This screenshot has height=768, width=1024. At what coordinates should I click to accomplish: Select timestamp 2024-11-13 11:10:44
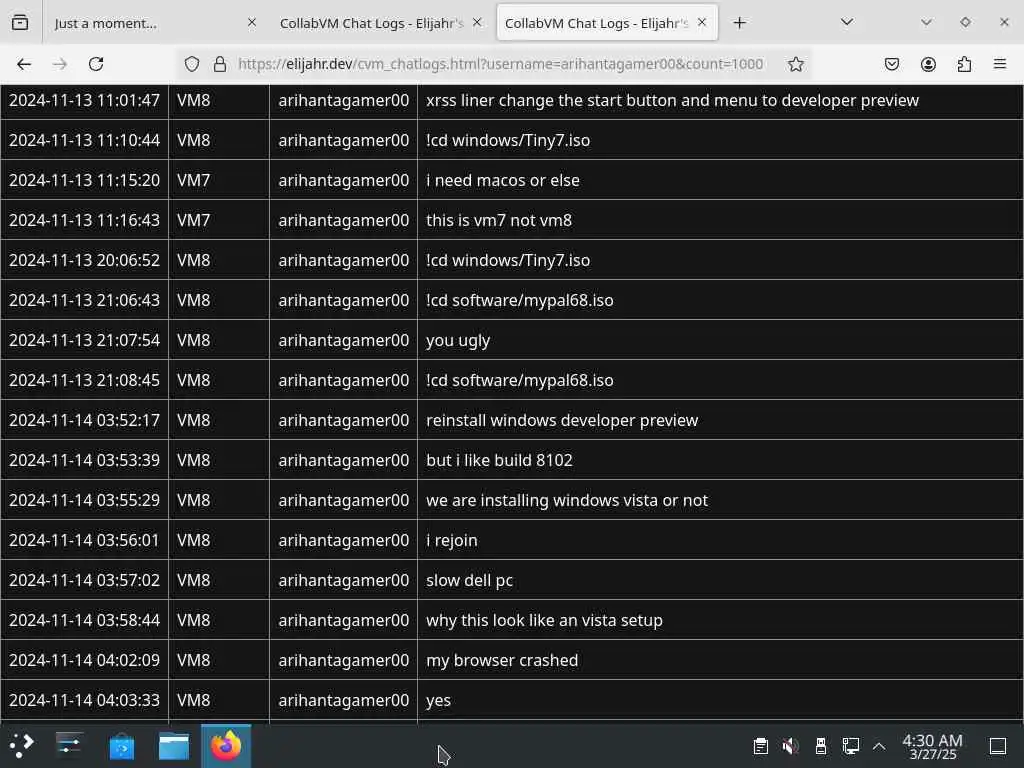pyautogui.click(x=84, y=140)
